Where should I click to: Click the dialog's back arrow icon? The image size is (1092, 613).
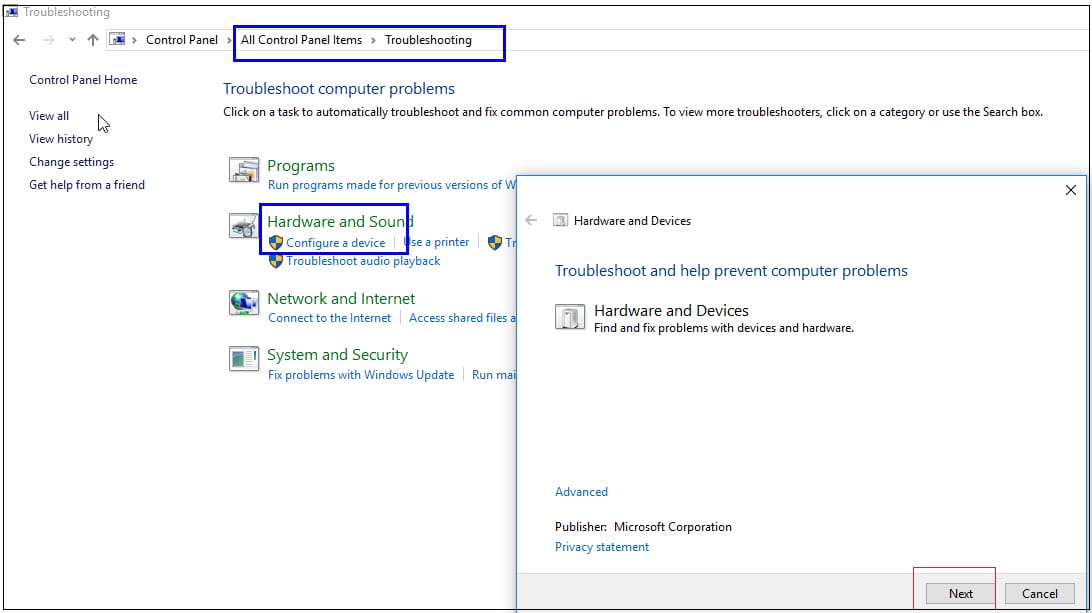click(x=531, y=220)
